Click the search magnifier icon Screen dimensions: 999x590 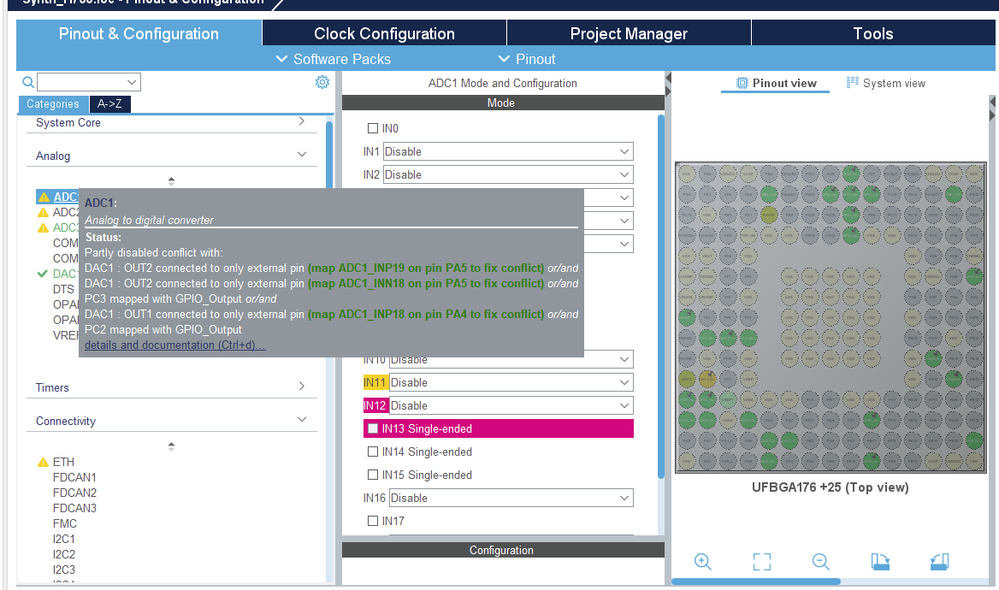tap(28, 82)
